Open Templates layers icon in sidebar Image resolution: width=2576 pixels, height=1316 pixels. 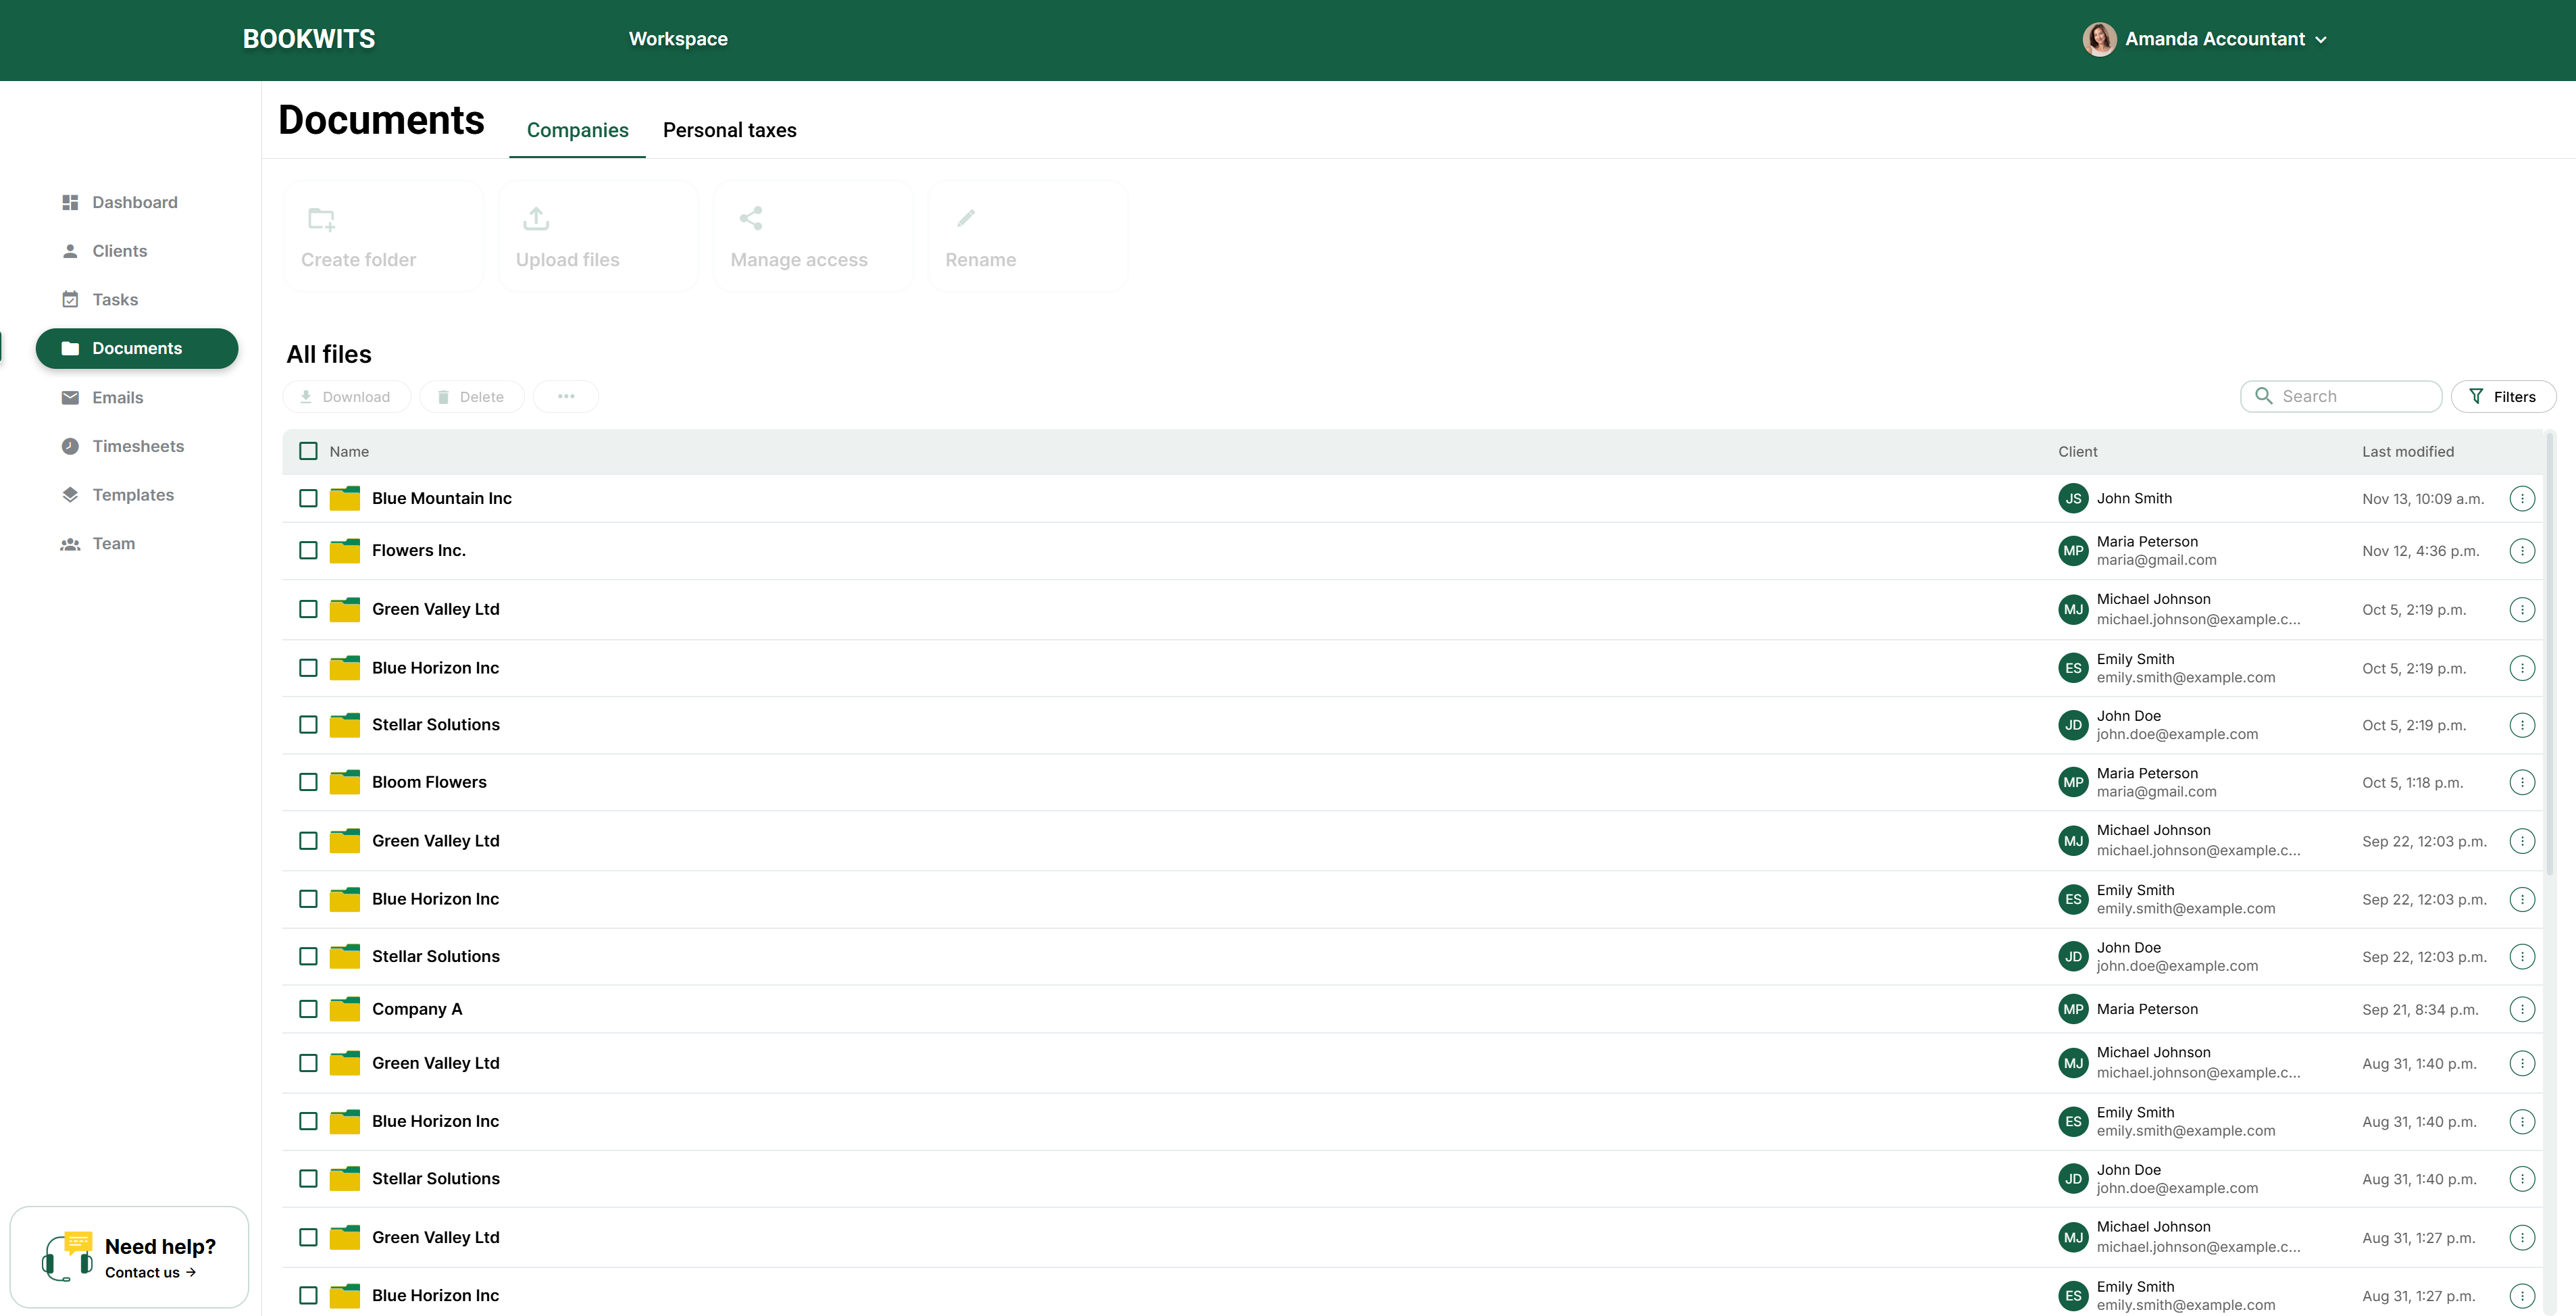click(x=70, y=495)
